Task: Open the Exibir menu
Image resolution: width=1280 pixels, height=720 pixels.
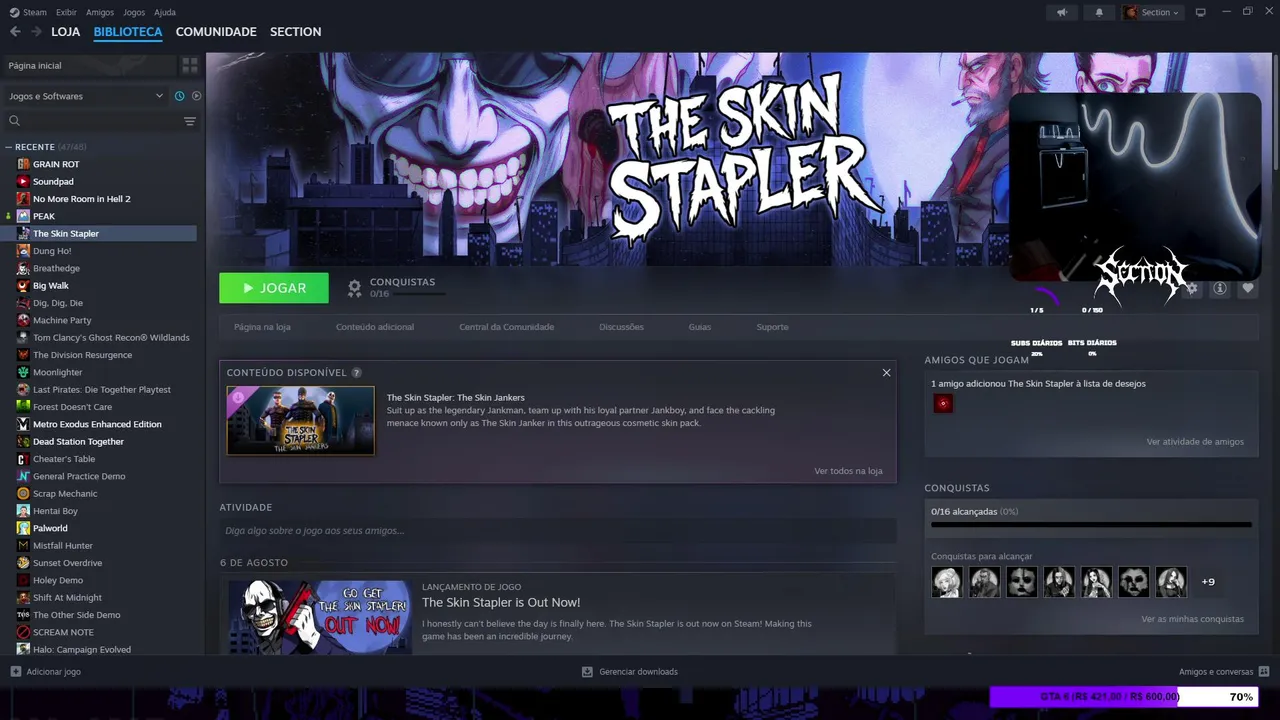Action: (x=66, y=12)
